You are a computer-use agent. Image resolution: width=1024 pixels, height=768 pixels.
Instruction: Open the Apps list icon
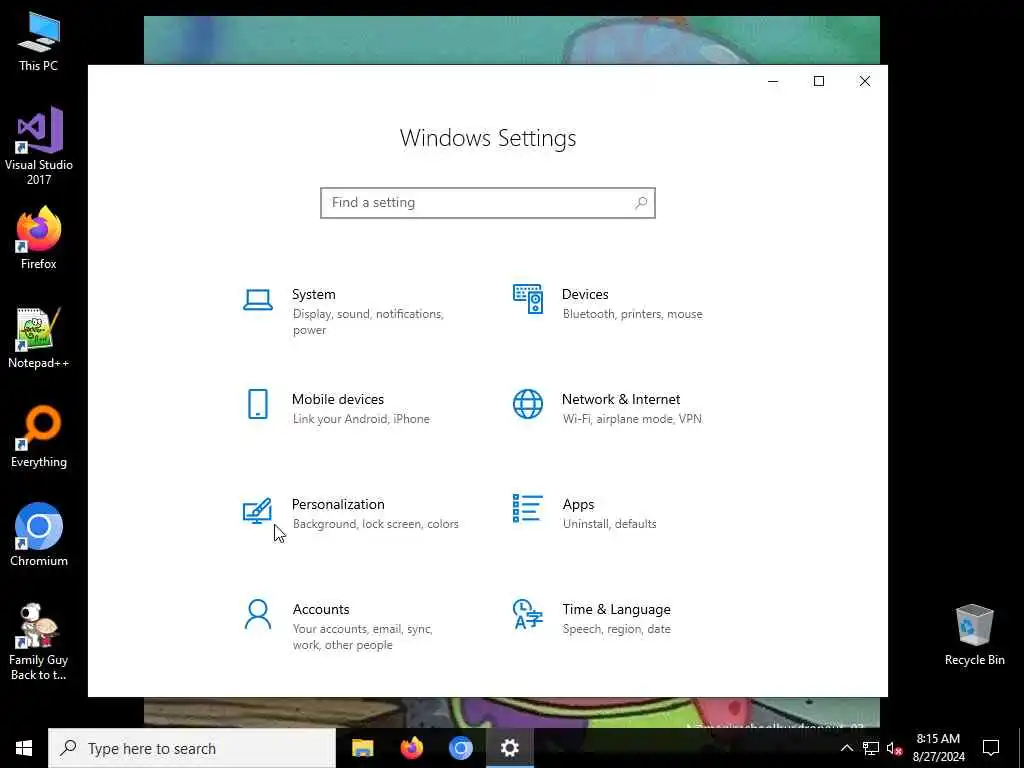click(x=528, y=508)
